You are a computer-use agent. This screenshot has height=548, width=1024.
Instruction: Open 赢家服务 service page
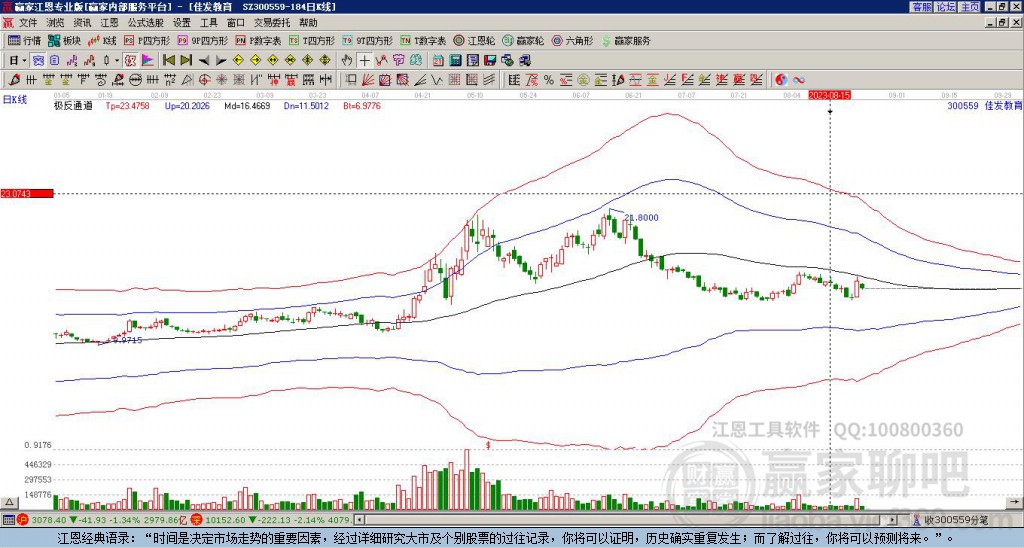point(626,40)
